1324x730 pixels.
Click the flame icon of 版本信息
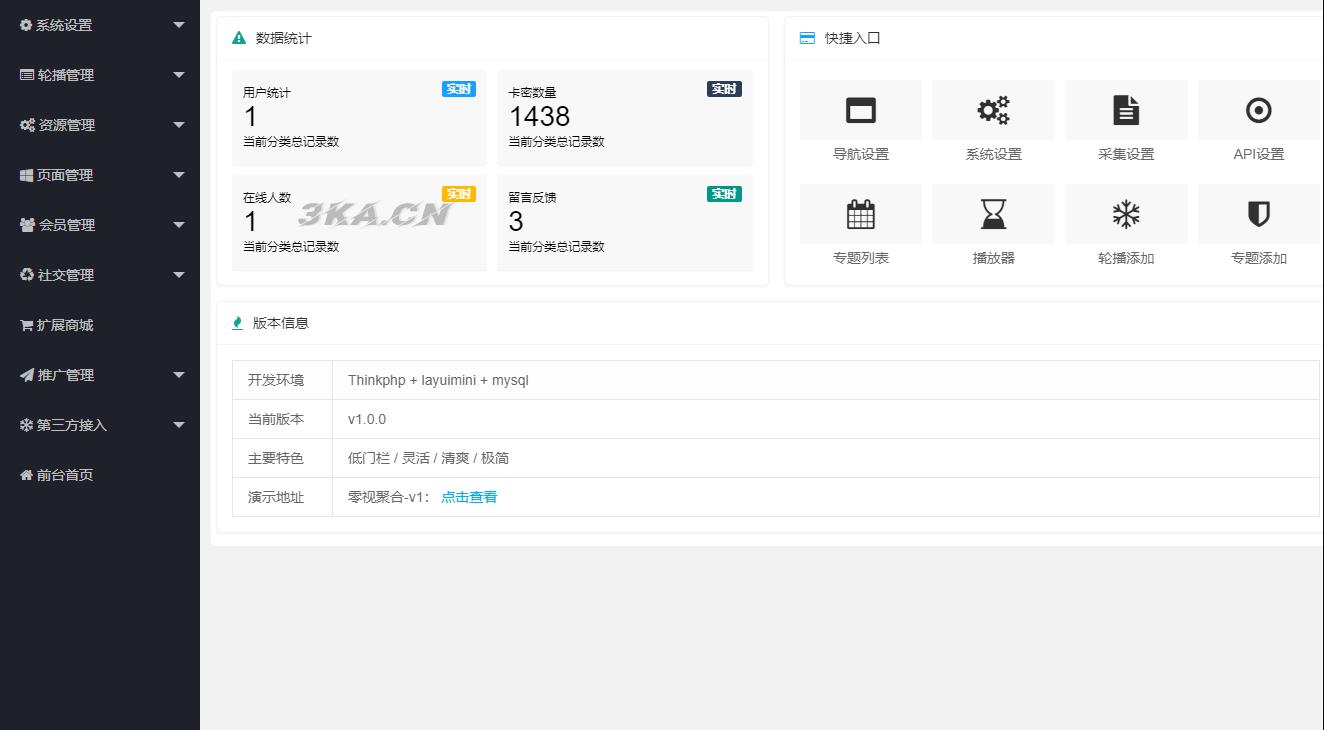238,323
